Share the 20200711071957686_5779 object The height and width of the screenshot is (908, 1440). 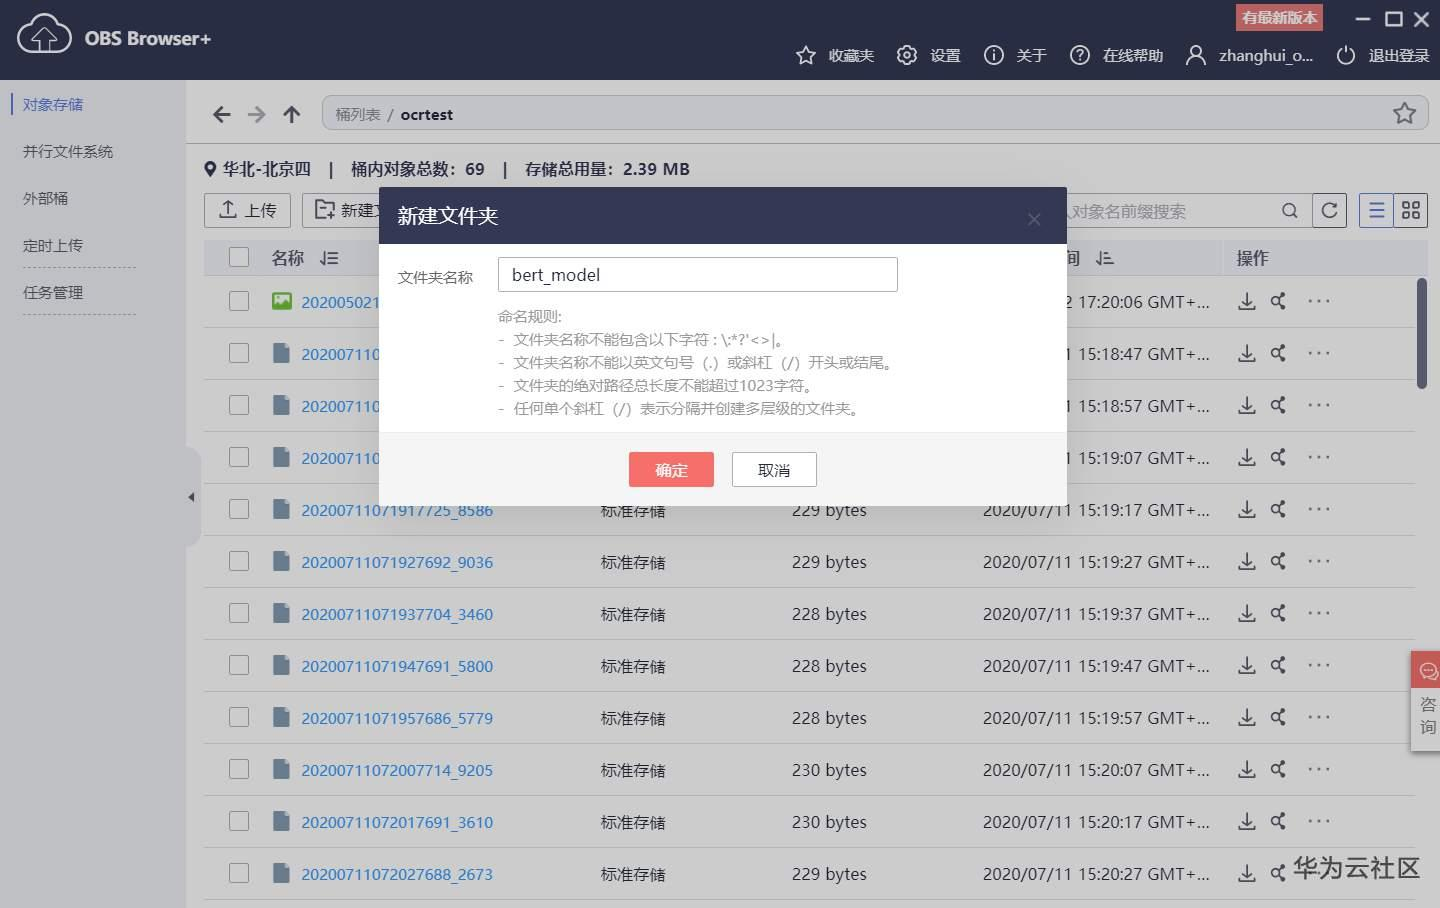(x=1278, y=718)
